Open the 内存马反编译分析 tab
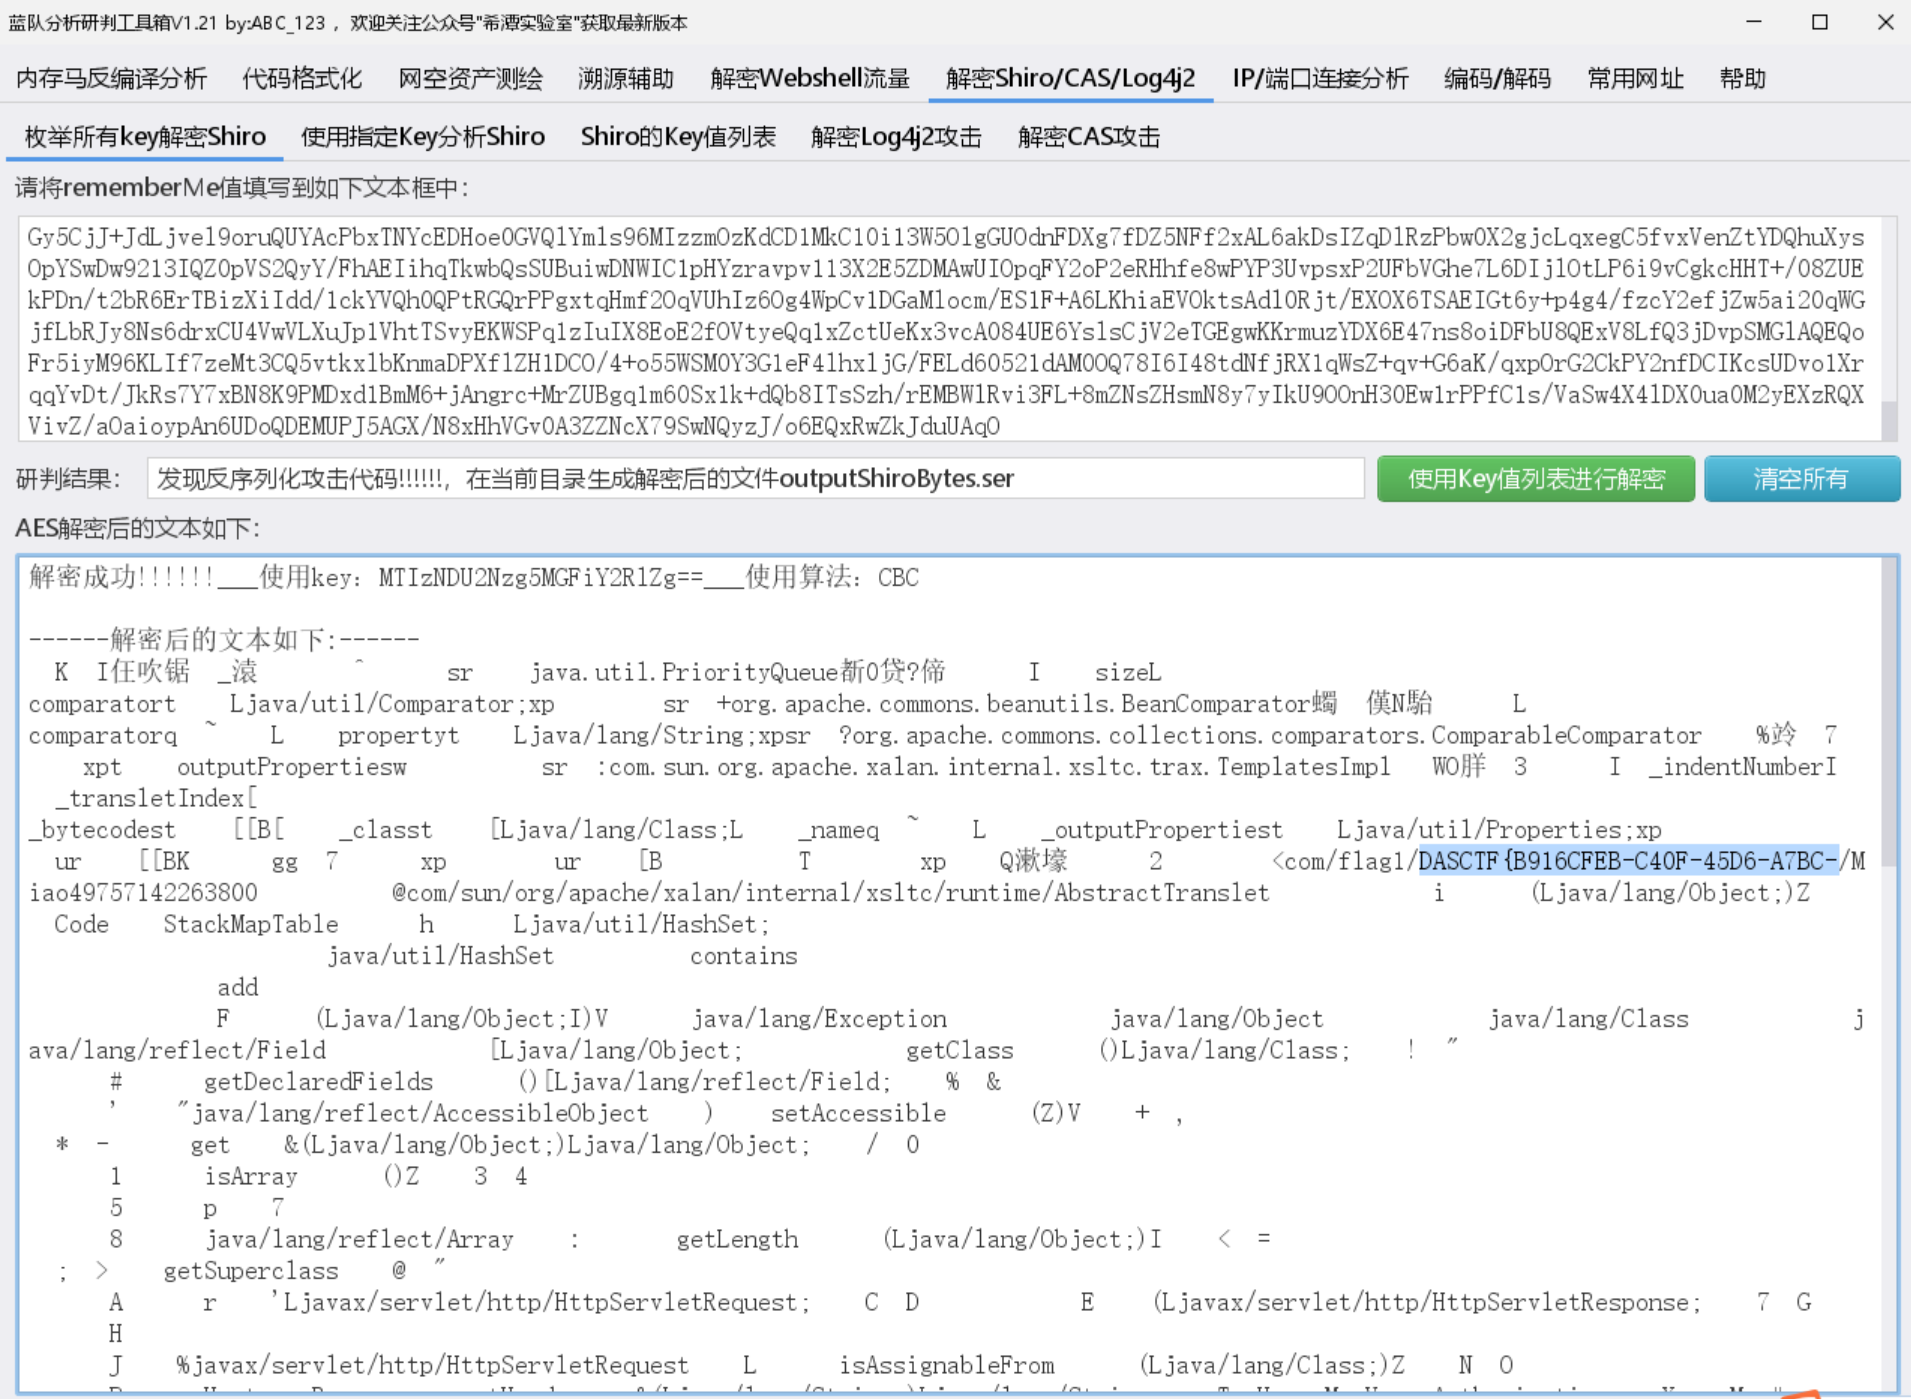1911x1399 pixels. click(x=111, y=79)
